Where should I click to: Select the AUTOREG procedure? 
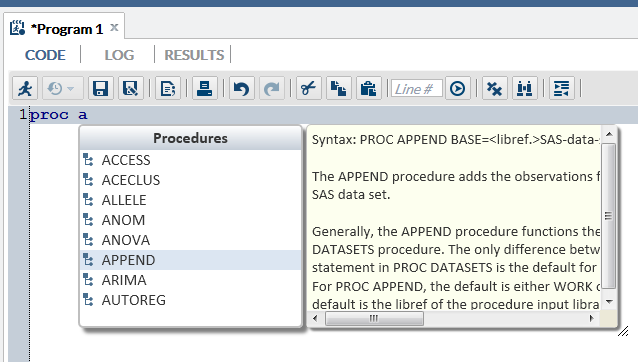click(190, 300)
